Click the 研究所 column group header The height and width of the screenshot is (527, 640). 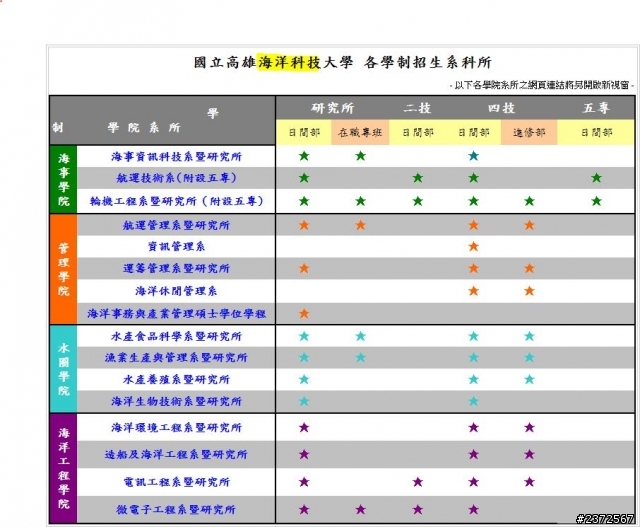[x=332, y=108]
